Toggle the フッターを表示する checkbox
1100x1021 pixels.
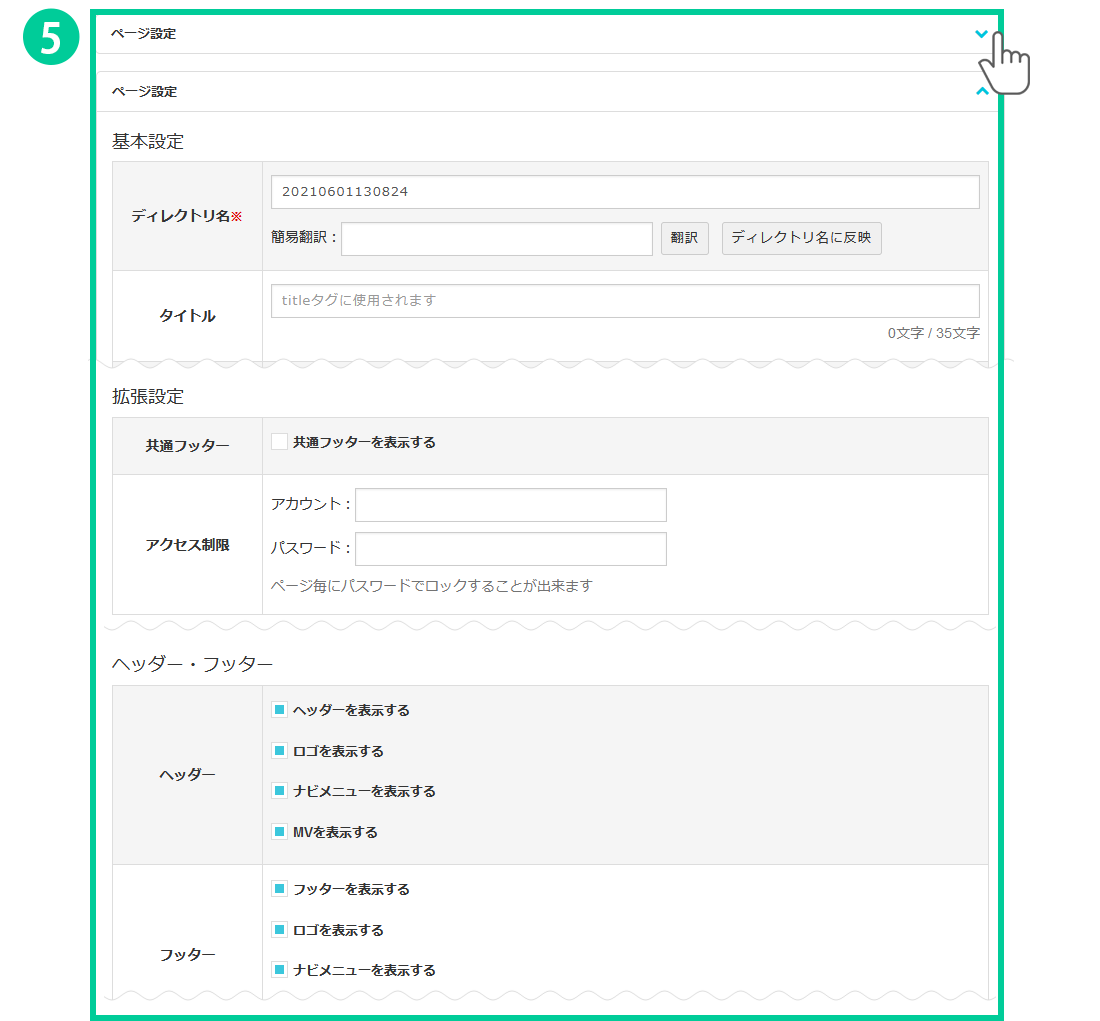[x=280, y=889]
